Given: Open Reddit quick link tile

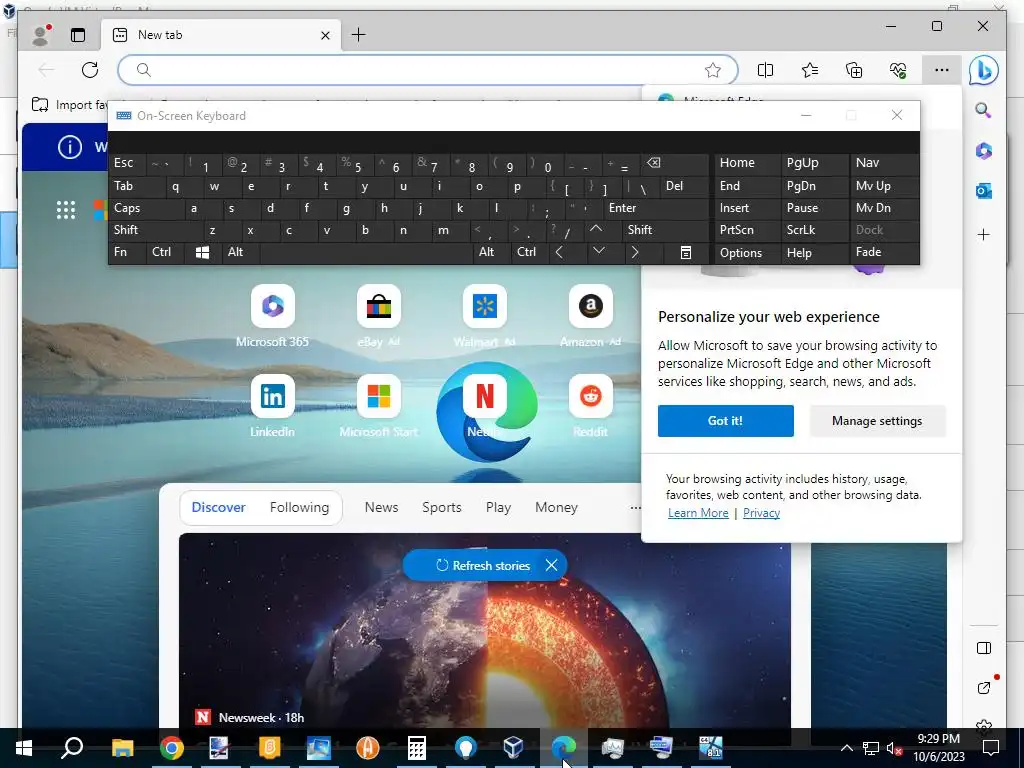Looking at the screenshot, I should (x=590, y=396).
